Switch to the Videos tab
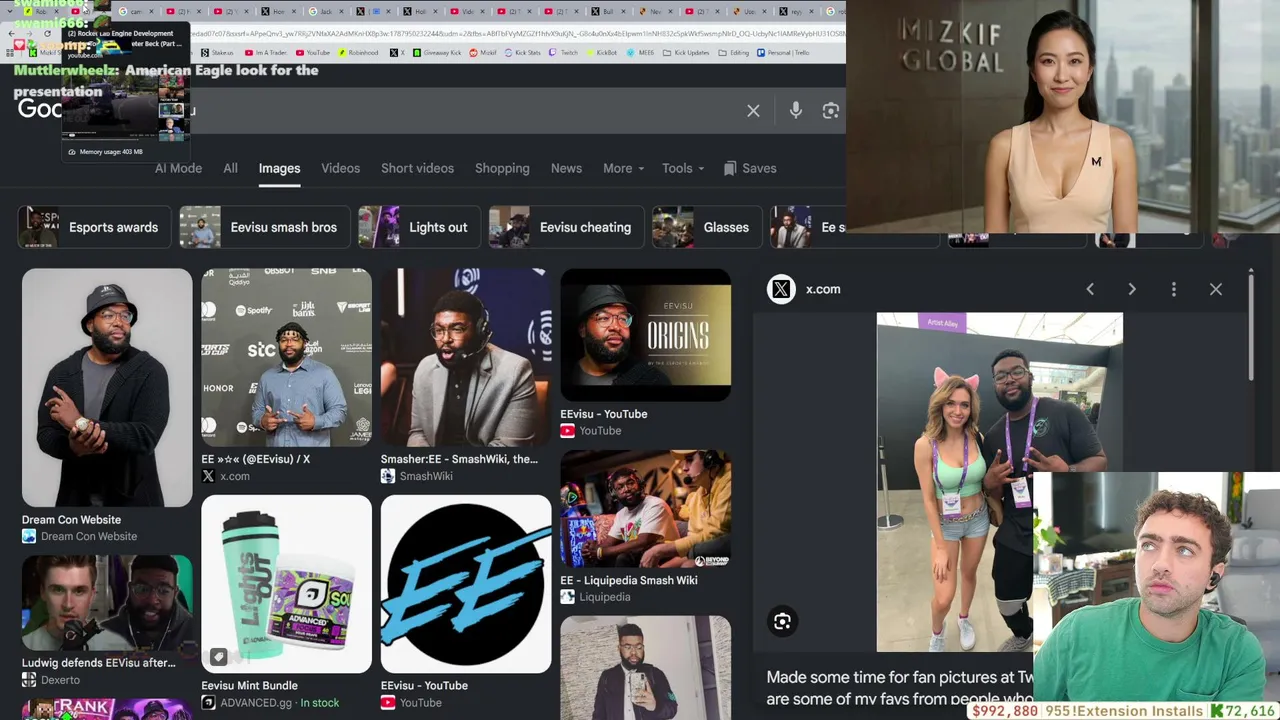The image size is (1280, 720). pos(340,168)
